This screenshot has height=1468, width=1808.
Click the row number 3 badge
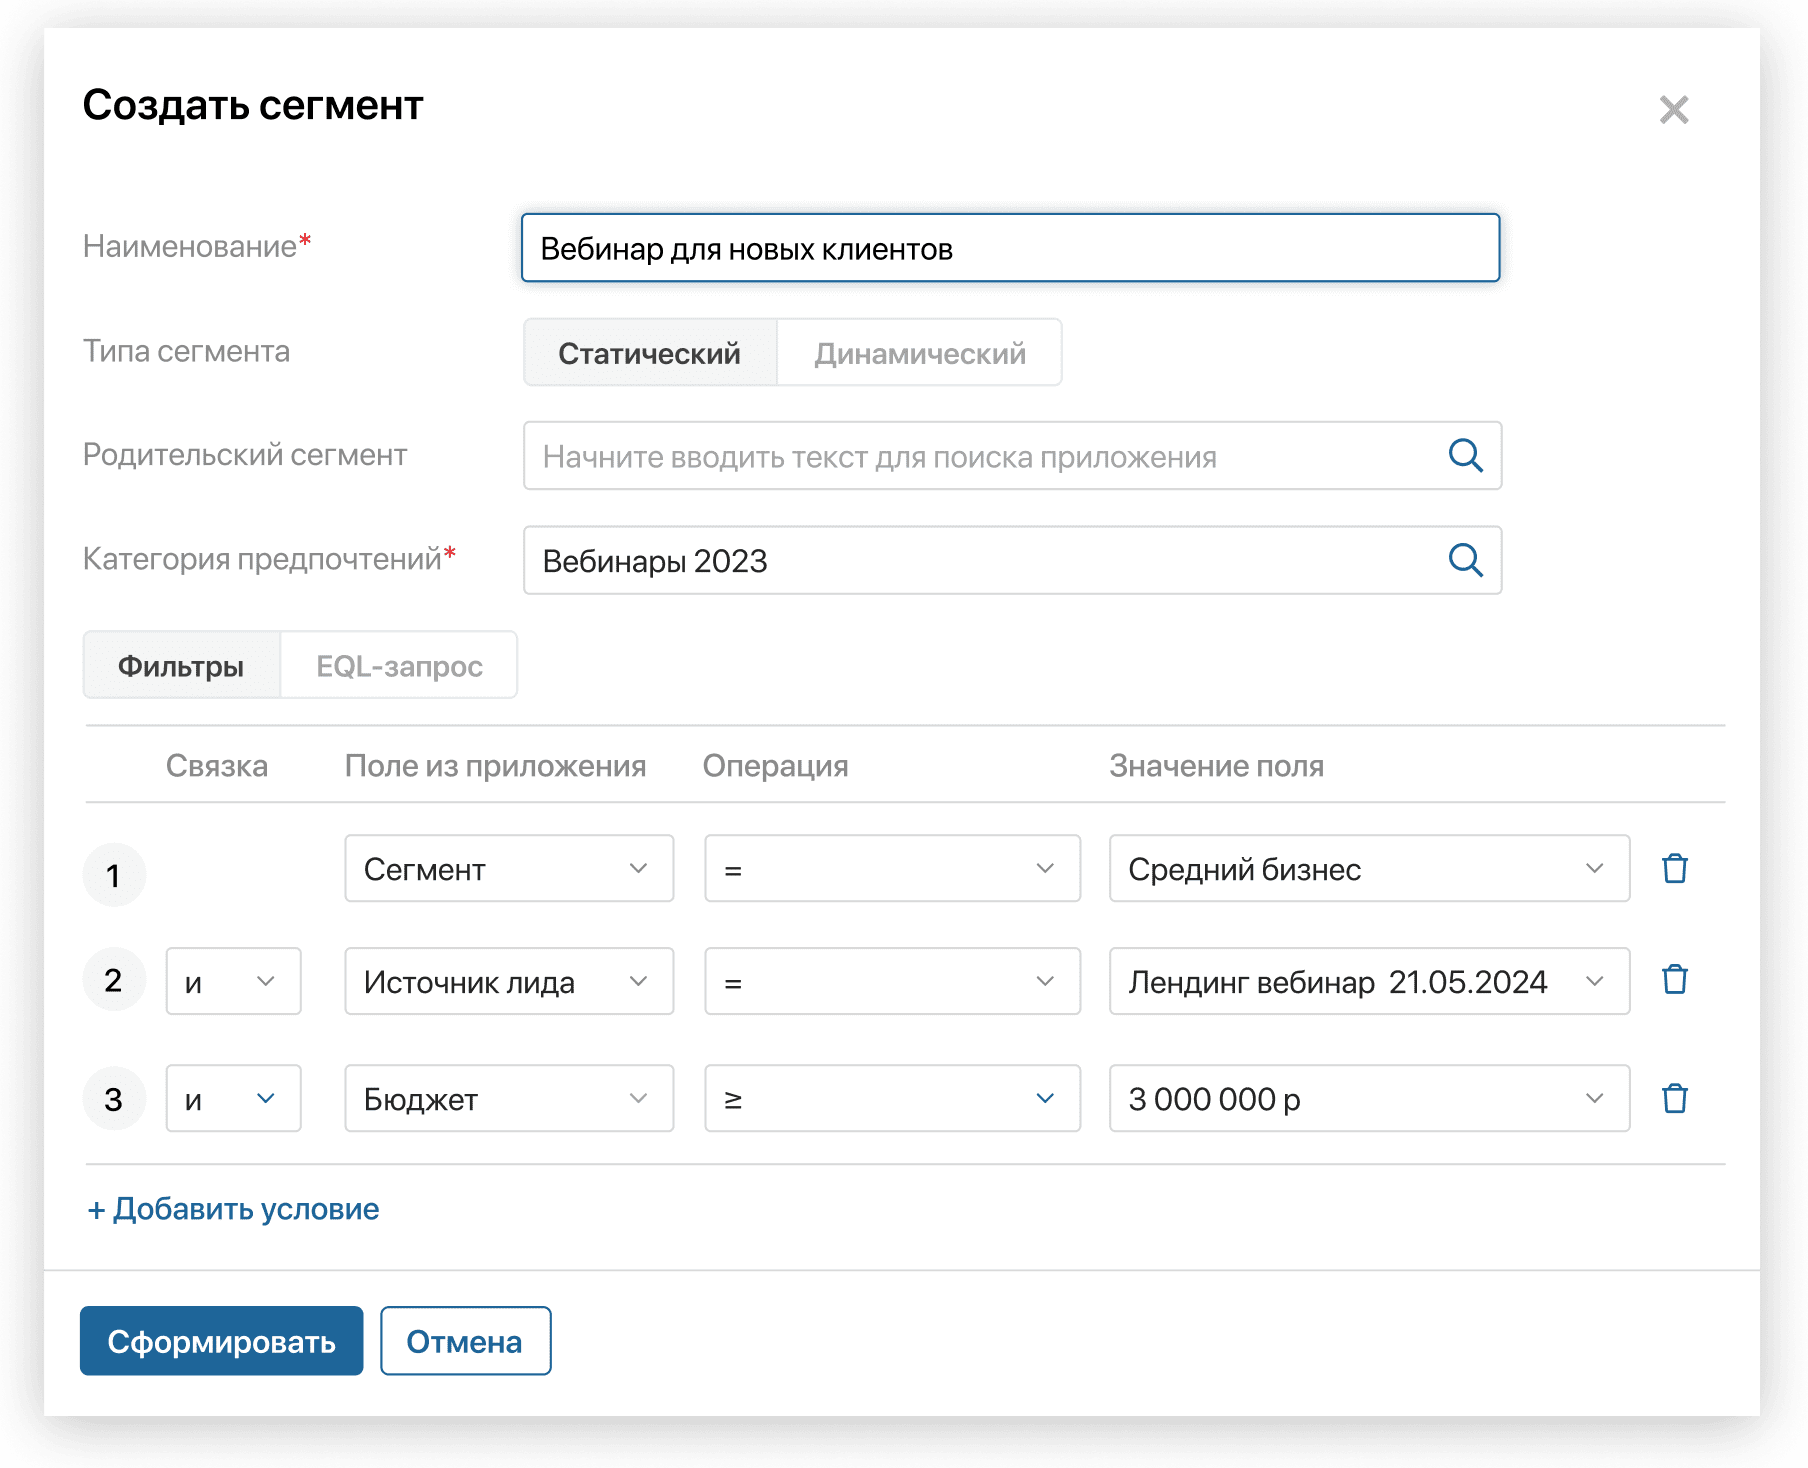[114, 1098]
